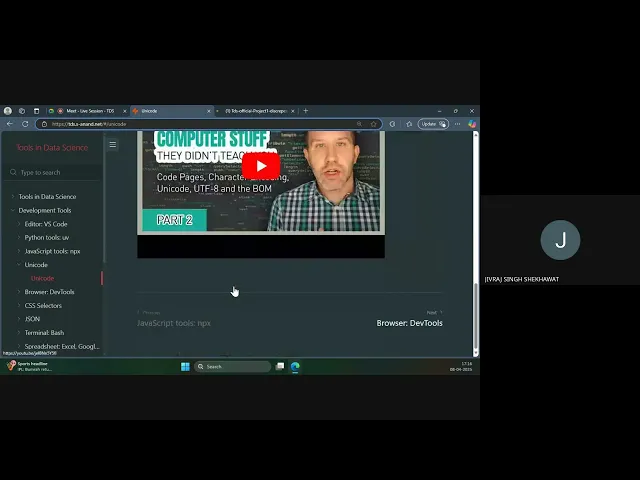
Task: Add this page to favorites
Action: (x=373, y=124)
